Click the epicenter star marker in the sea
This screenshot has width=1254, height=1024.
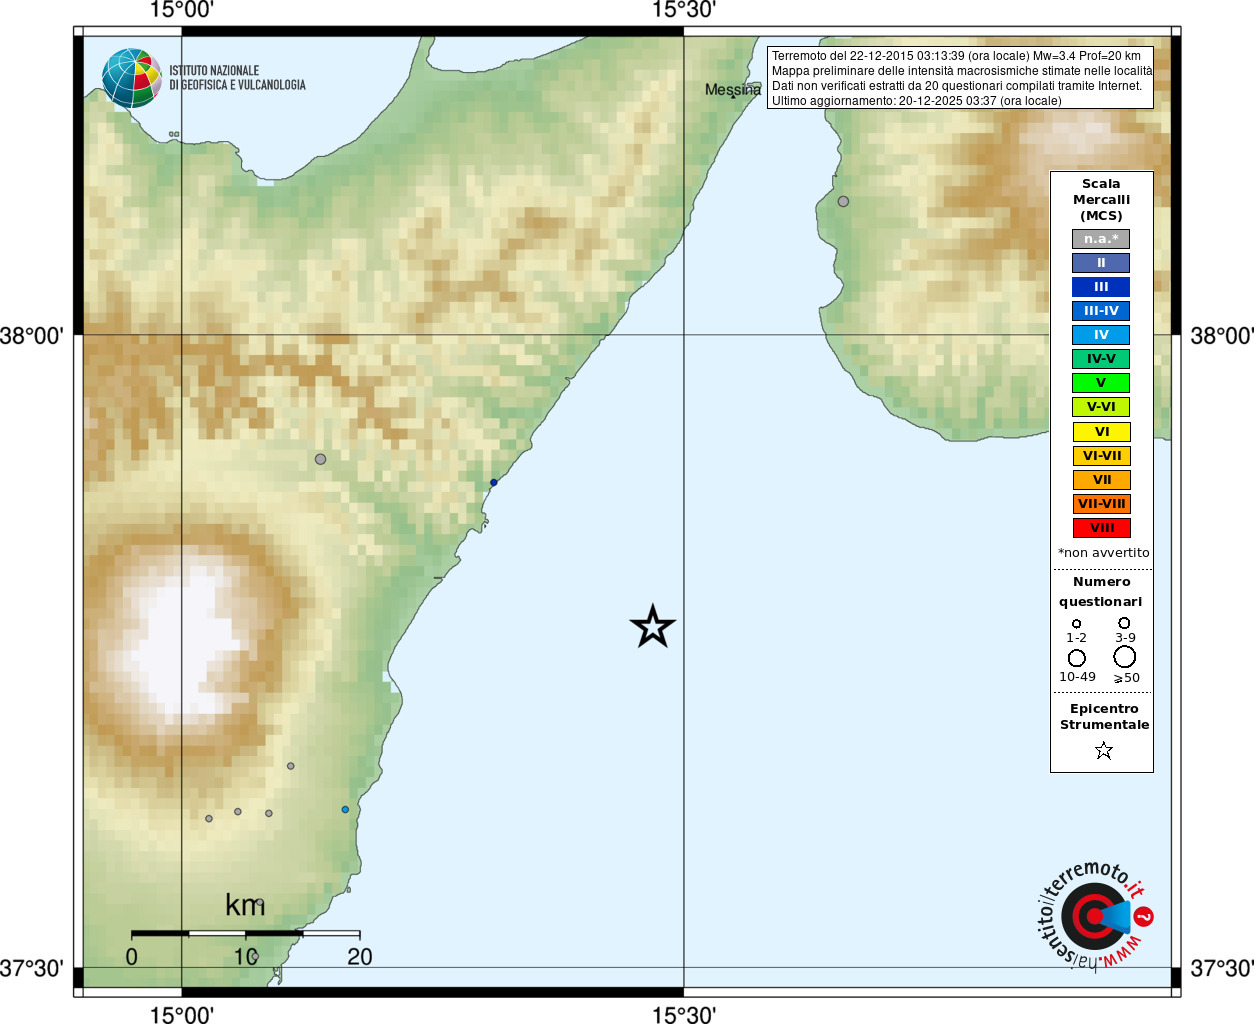pyautogui.click(x=653, y=627)
